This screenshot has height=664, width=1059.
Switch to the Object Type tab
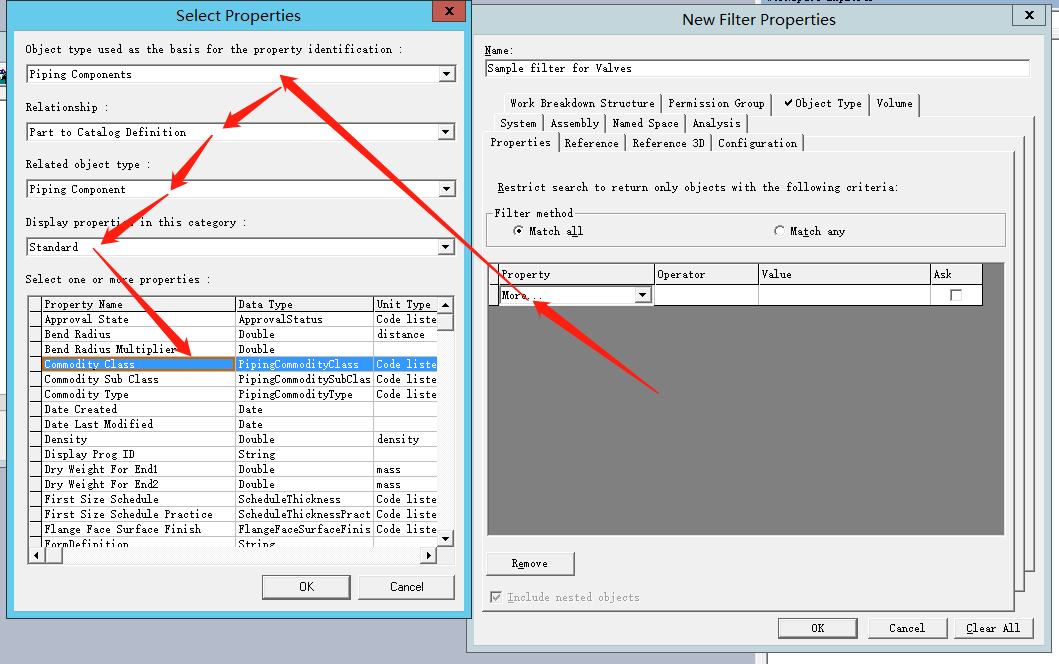click(x=822, y=103)
